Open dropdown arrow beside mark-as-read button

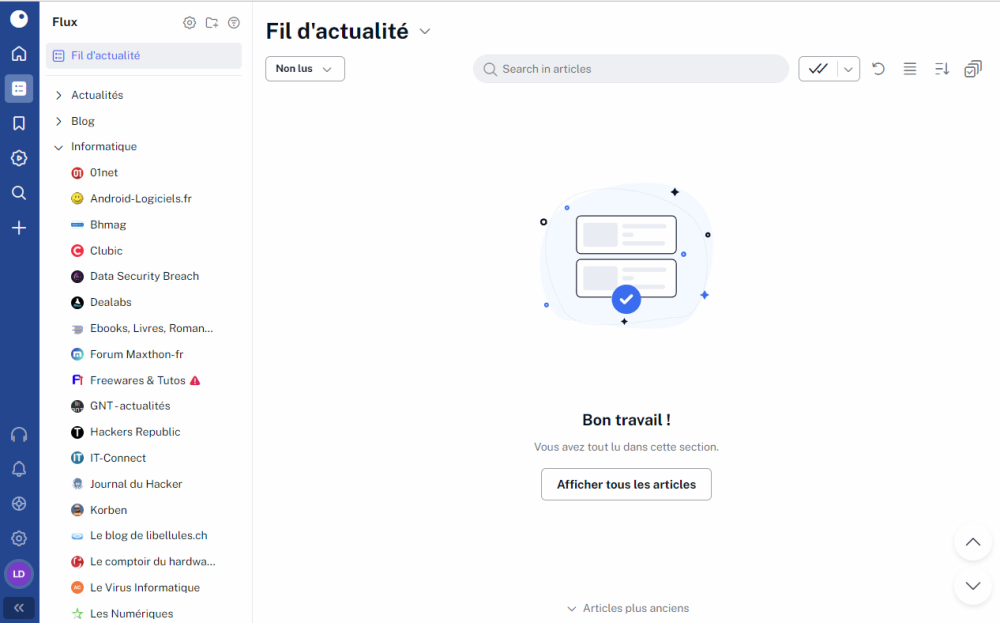848,69
